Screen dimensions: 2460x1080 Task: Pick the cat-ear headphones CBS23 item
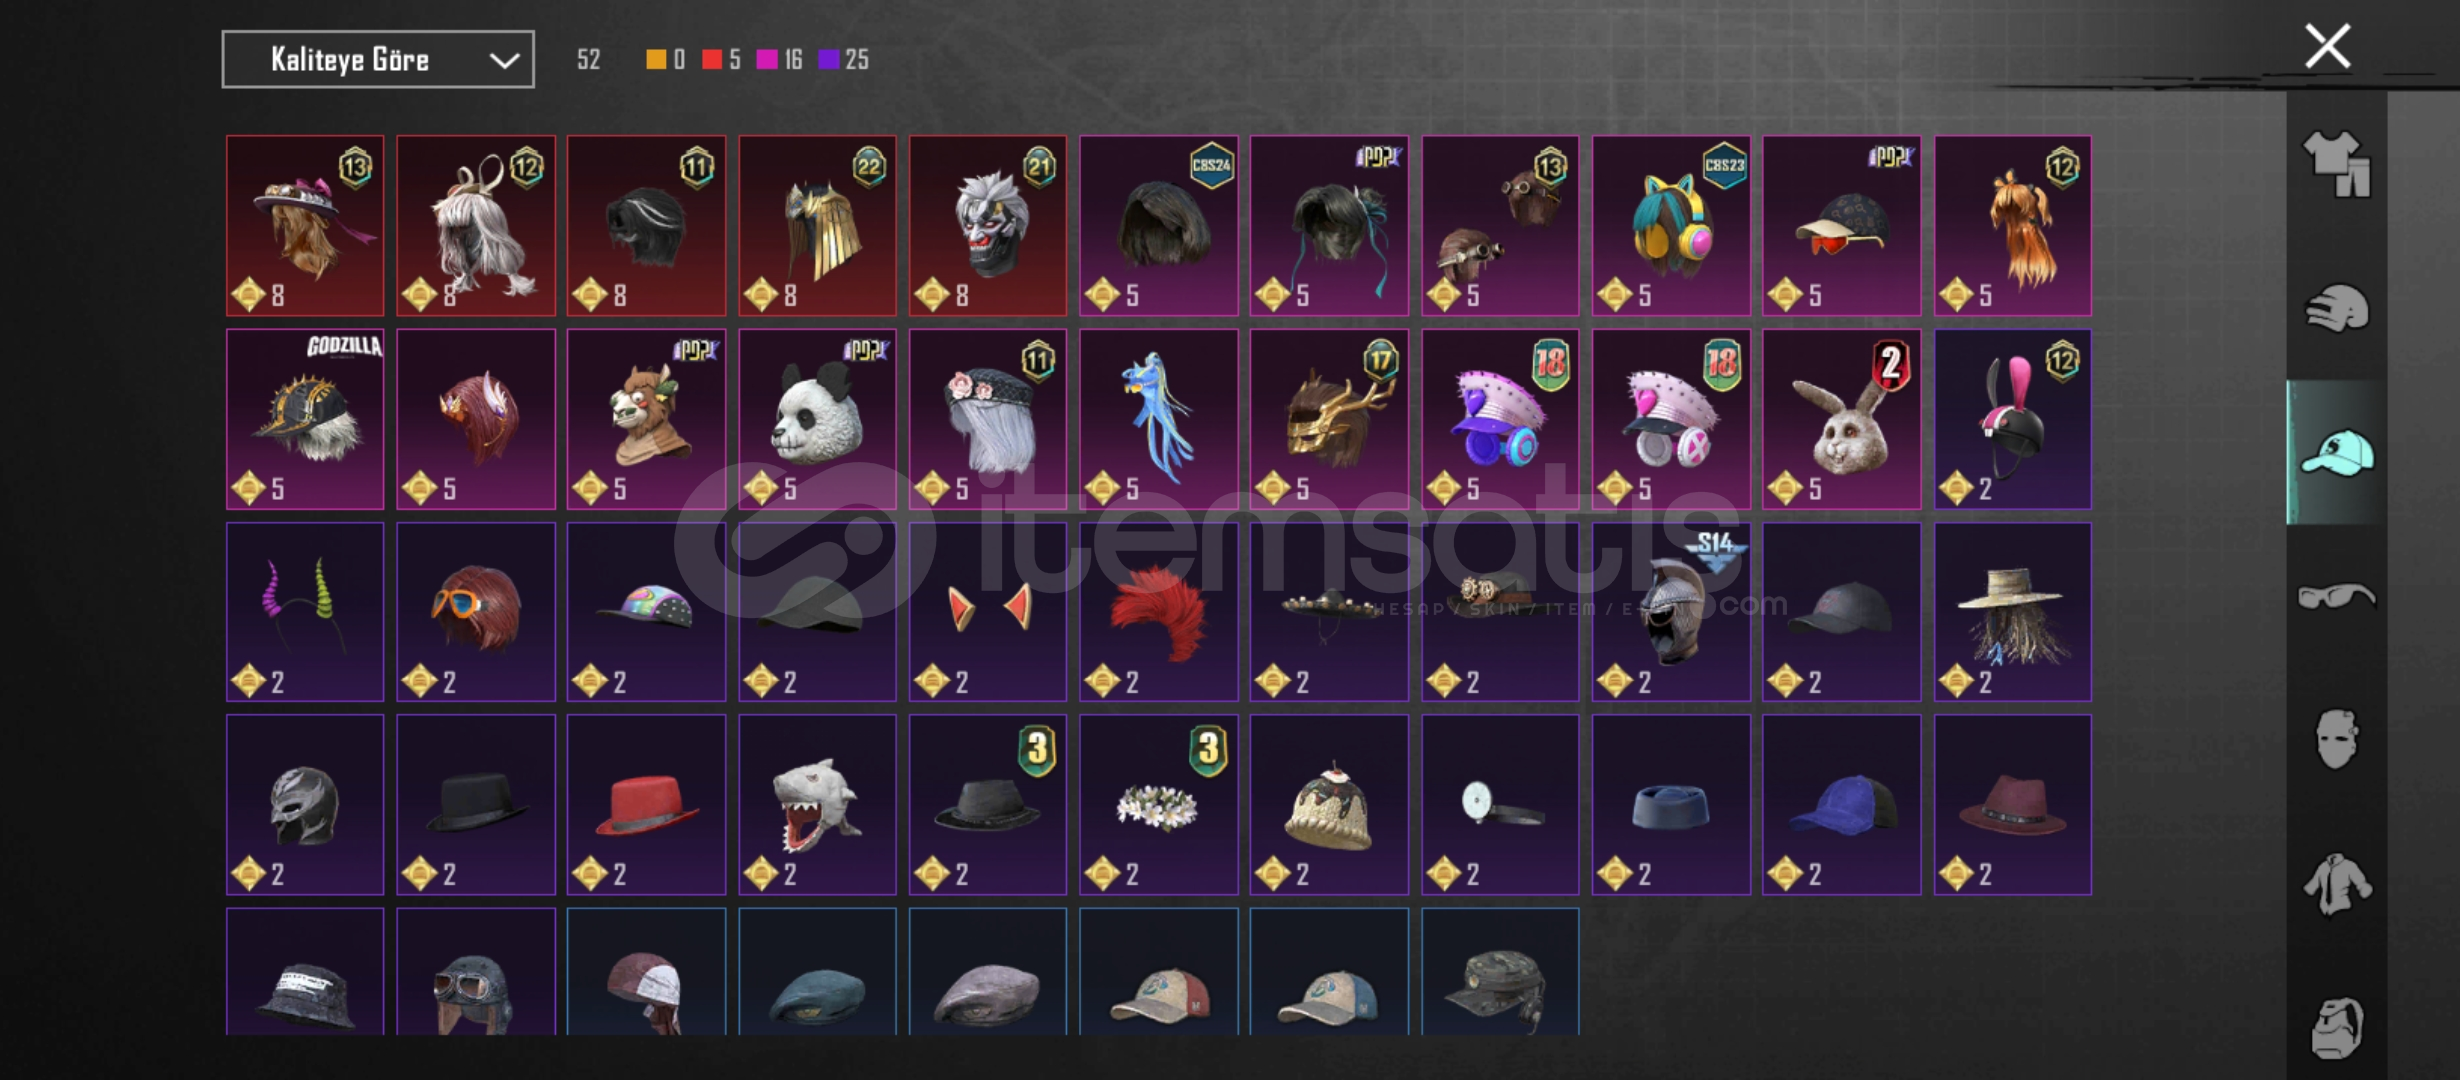tap(1671, 226)
